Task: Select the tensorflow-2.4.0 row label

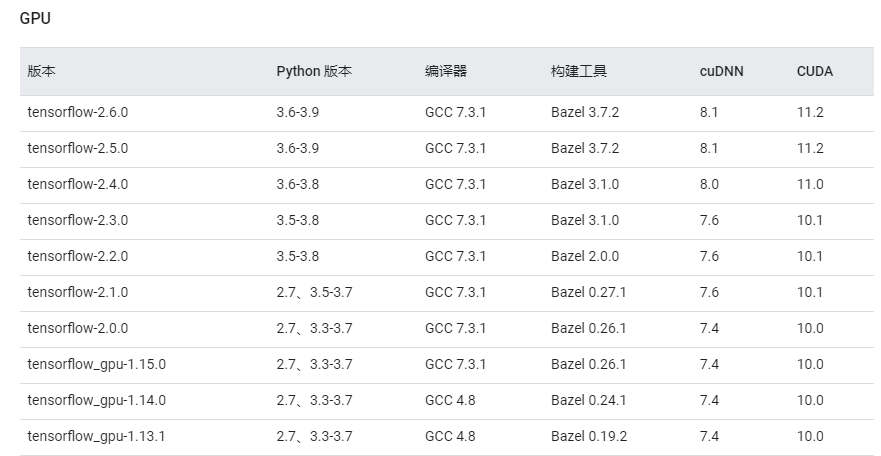Action: pyautogui.click(x=78, y=184)
